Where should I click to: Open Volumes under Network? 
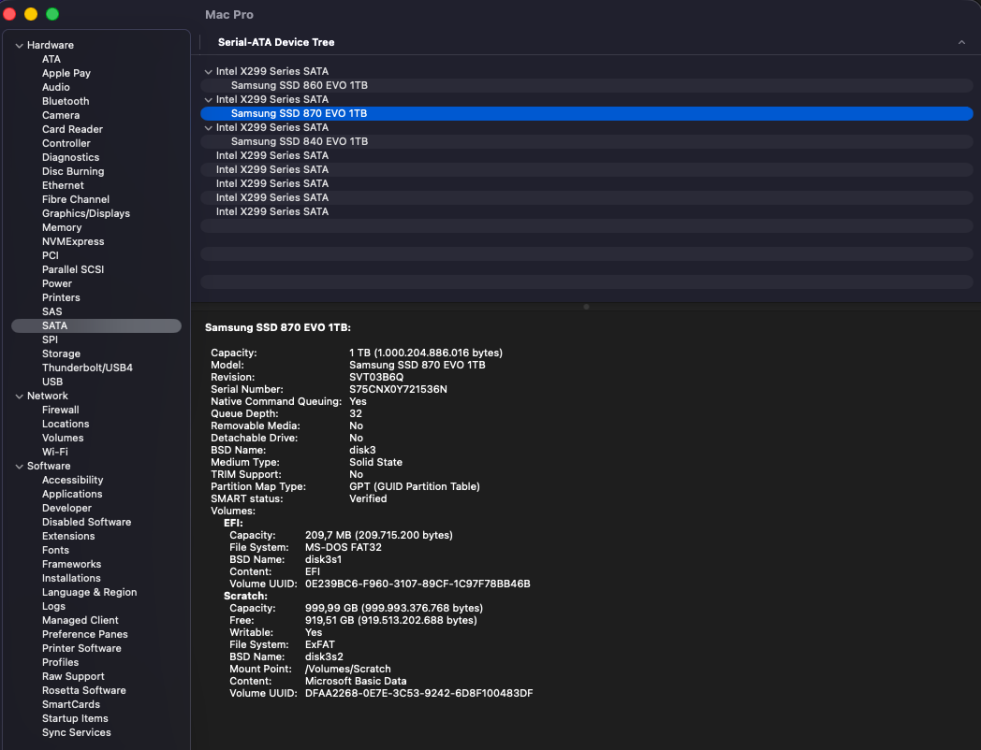coord(63,438)
